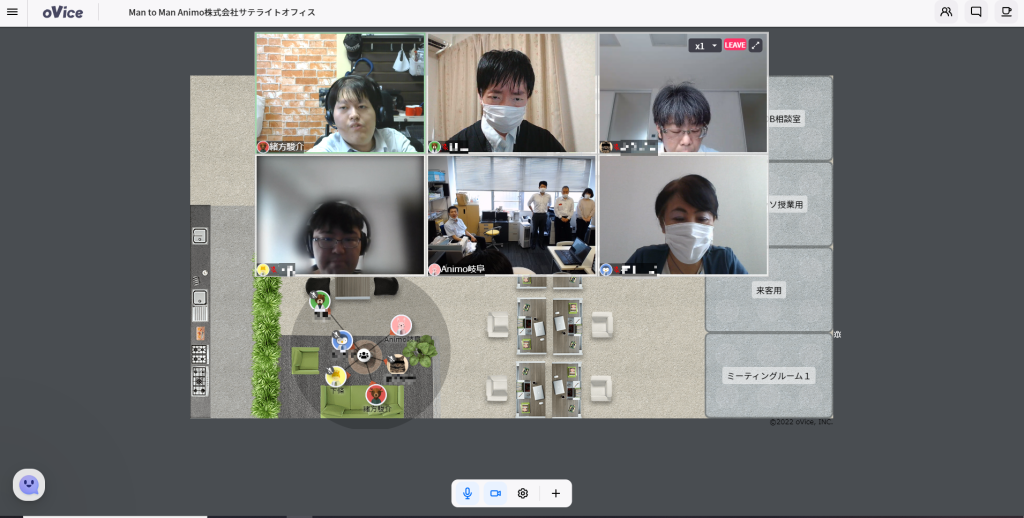This screenshot has width=1024, height=518.
Task: Click the green bear avatar on map
Action: click(x=319, y=301)
